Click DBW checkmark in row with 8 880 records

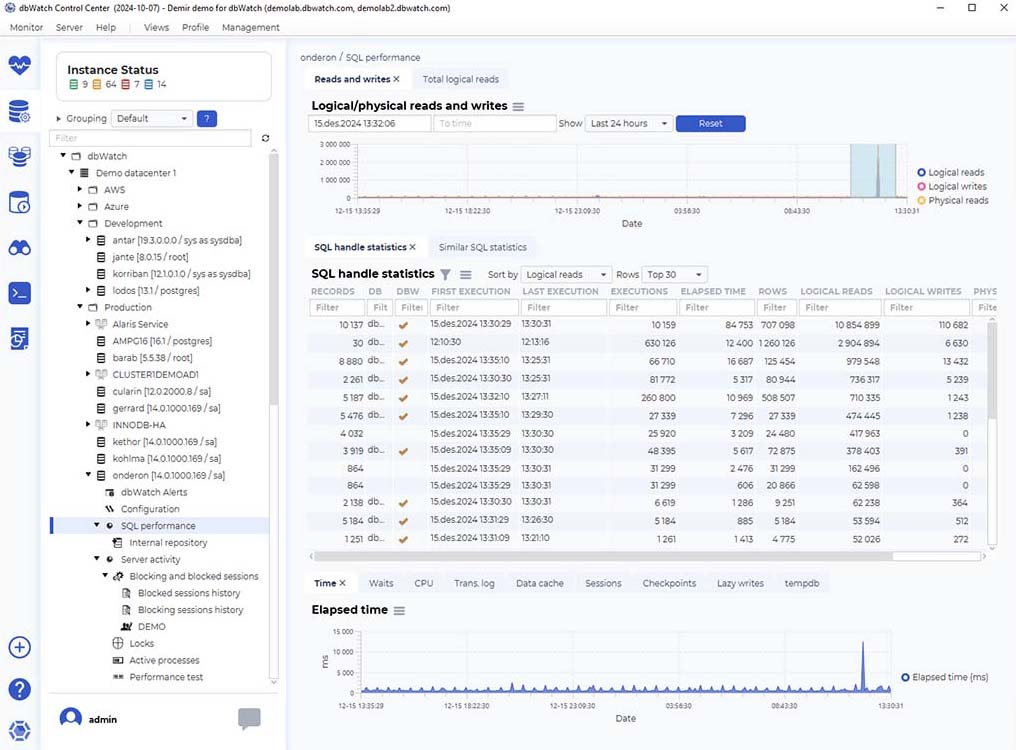[x=403, y=362]
